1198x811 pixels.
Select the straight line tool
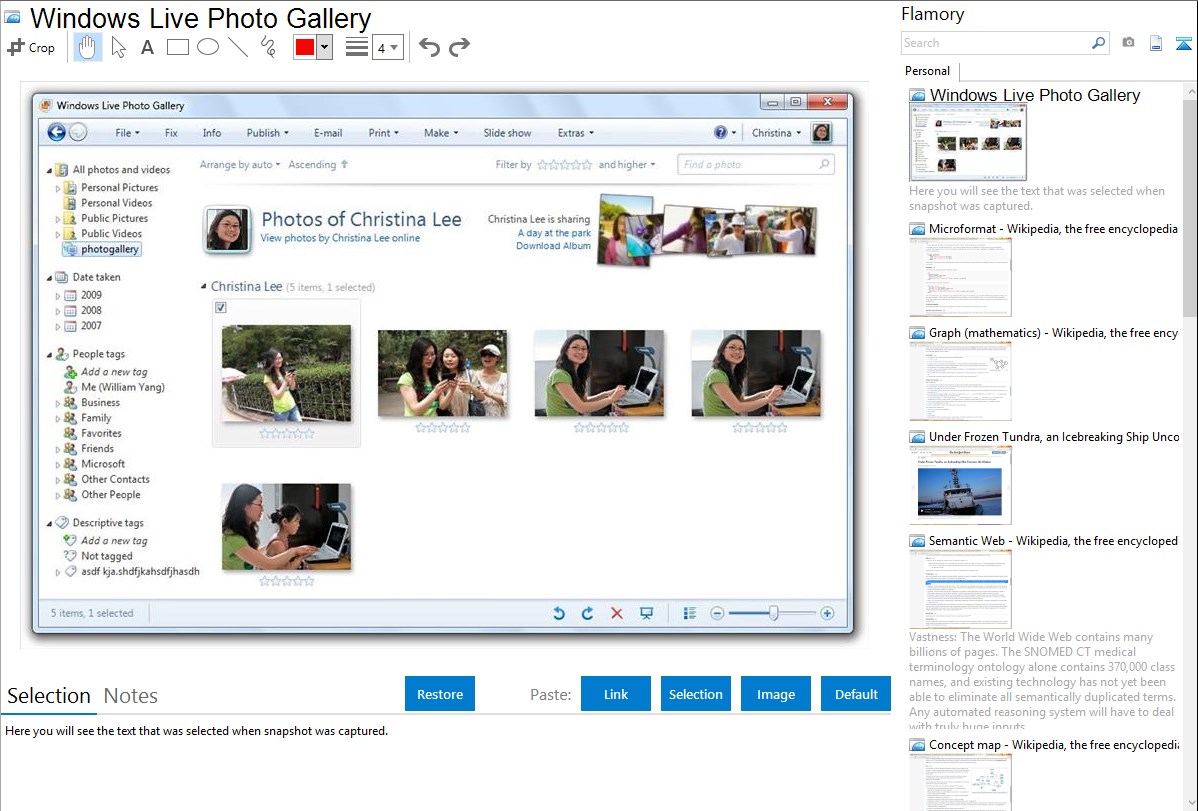click(x=238, y=47)
